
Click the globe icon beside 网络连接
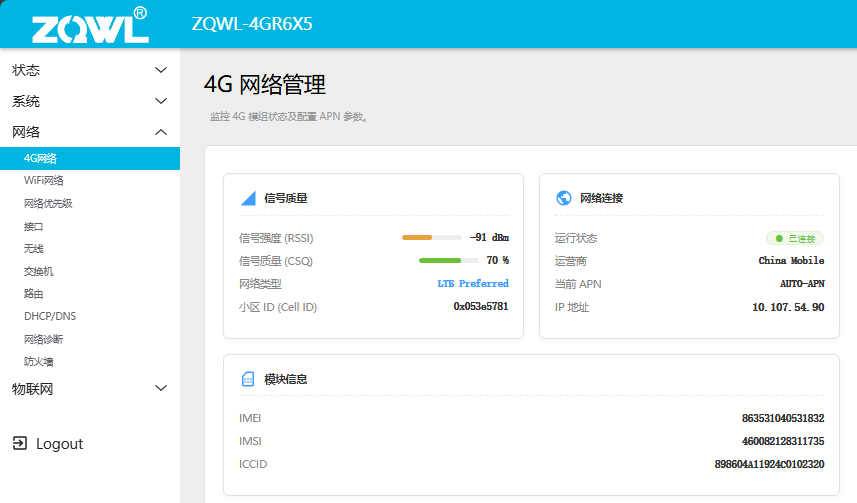(x=563, y=198)
